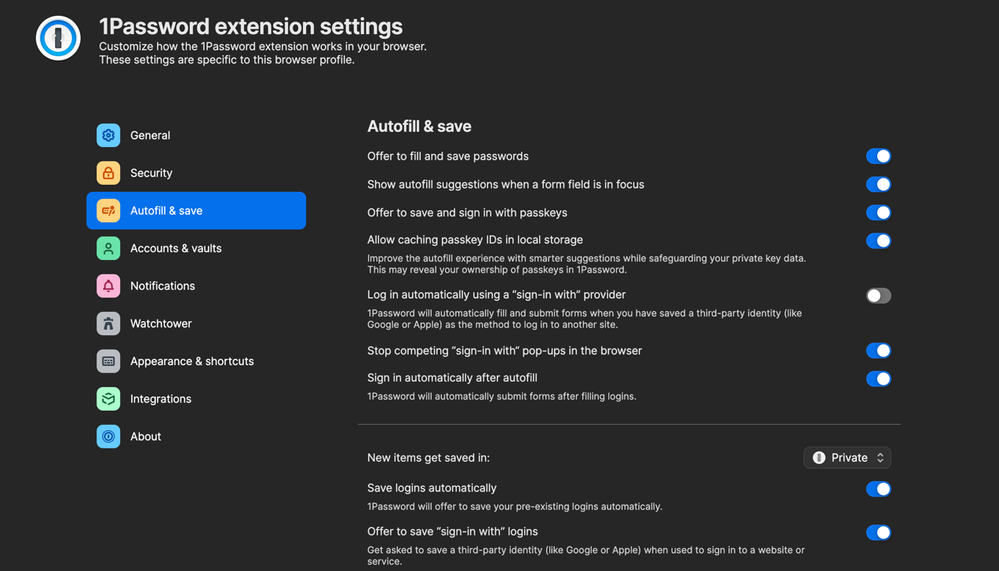Image resolution: width=999 pixels, height=571 pixels.
Task: Click the Integrations cube icon
Action: point(108,399)
